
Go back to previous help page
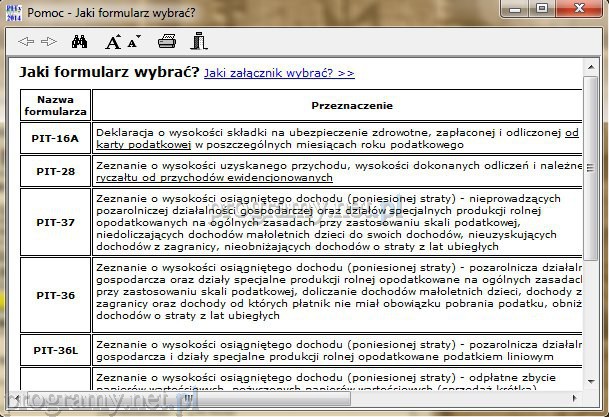[26, 42]
